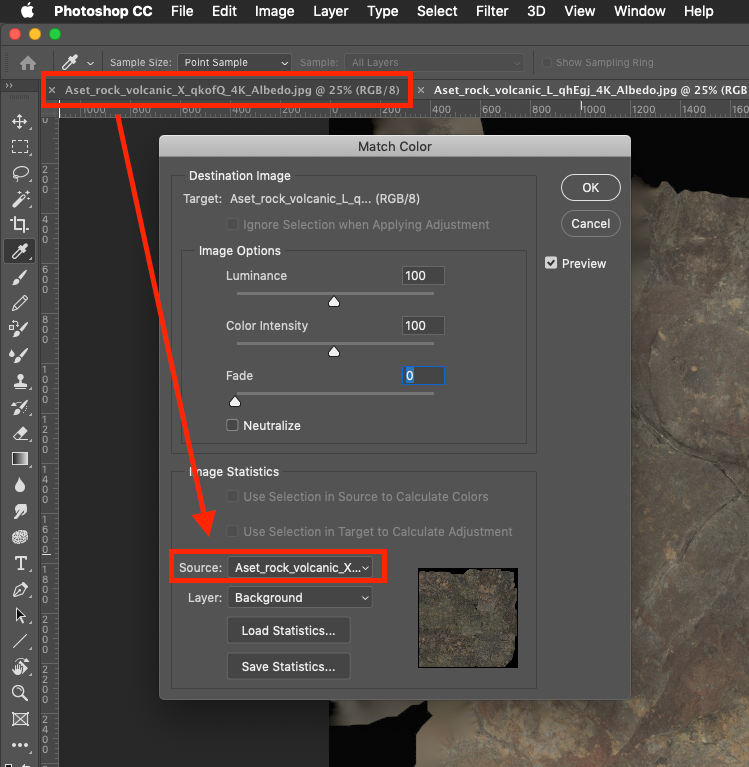Image resolution: width=749 pixels, height=767 pixels.
Task: Select the Mixer Brush tool
Action: pos(20,355)
